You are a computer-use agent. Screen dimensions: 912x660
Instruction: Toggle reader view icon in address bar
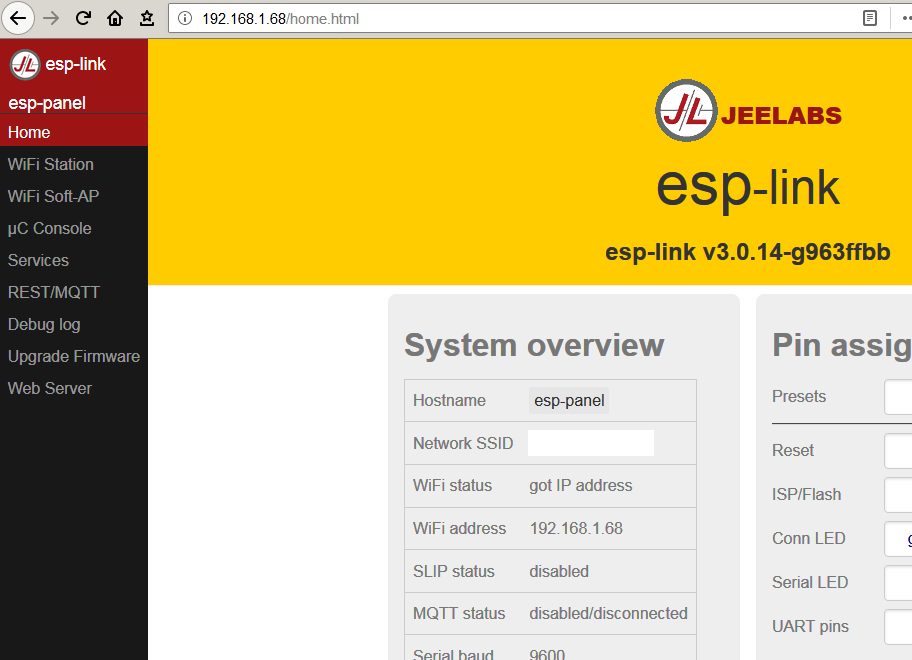870,19
